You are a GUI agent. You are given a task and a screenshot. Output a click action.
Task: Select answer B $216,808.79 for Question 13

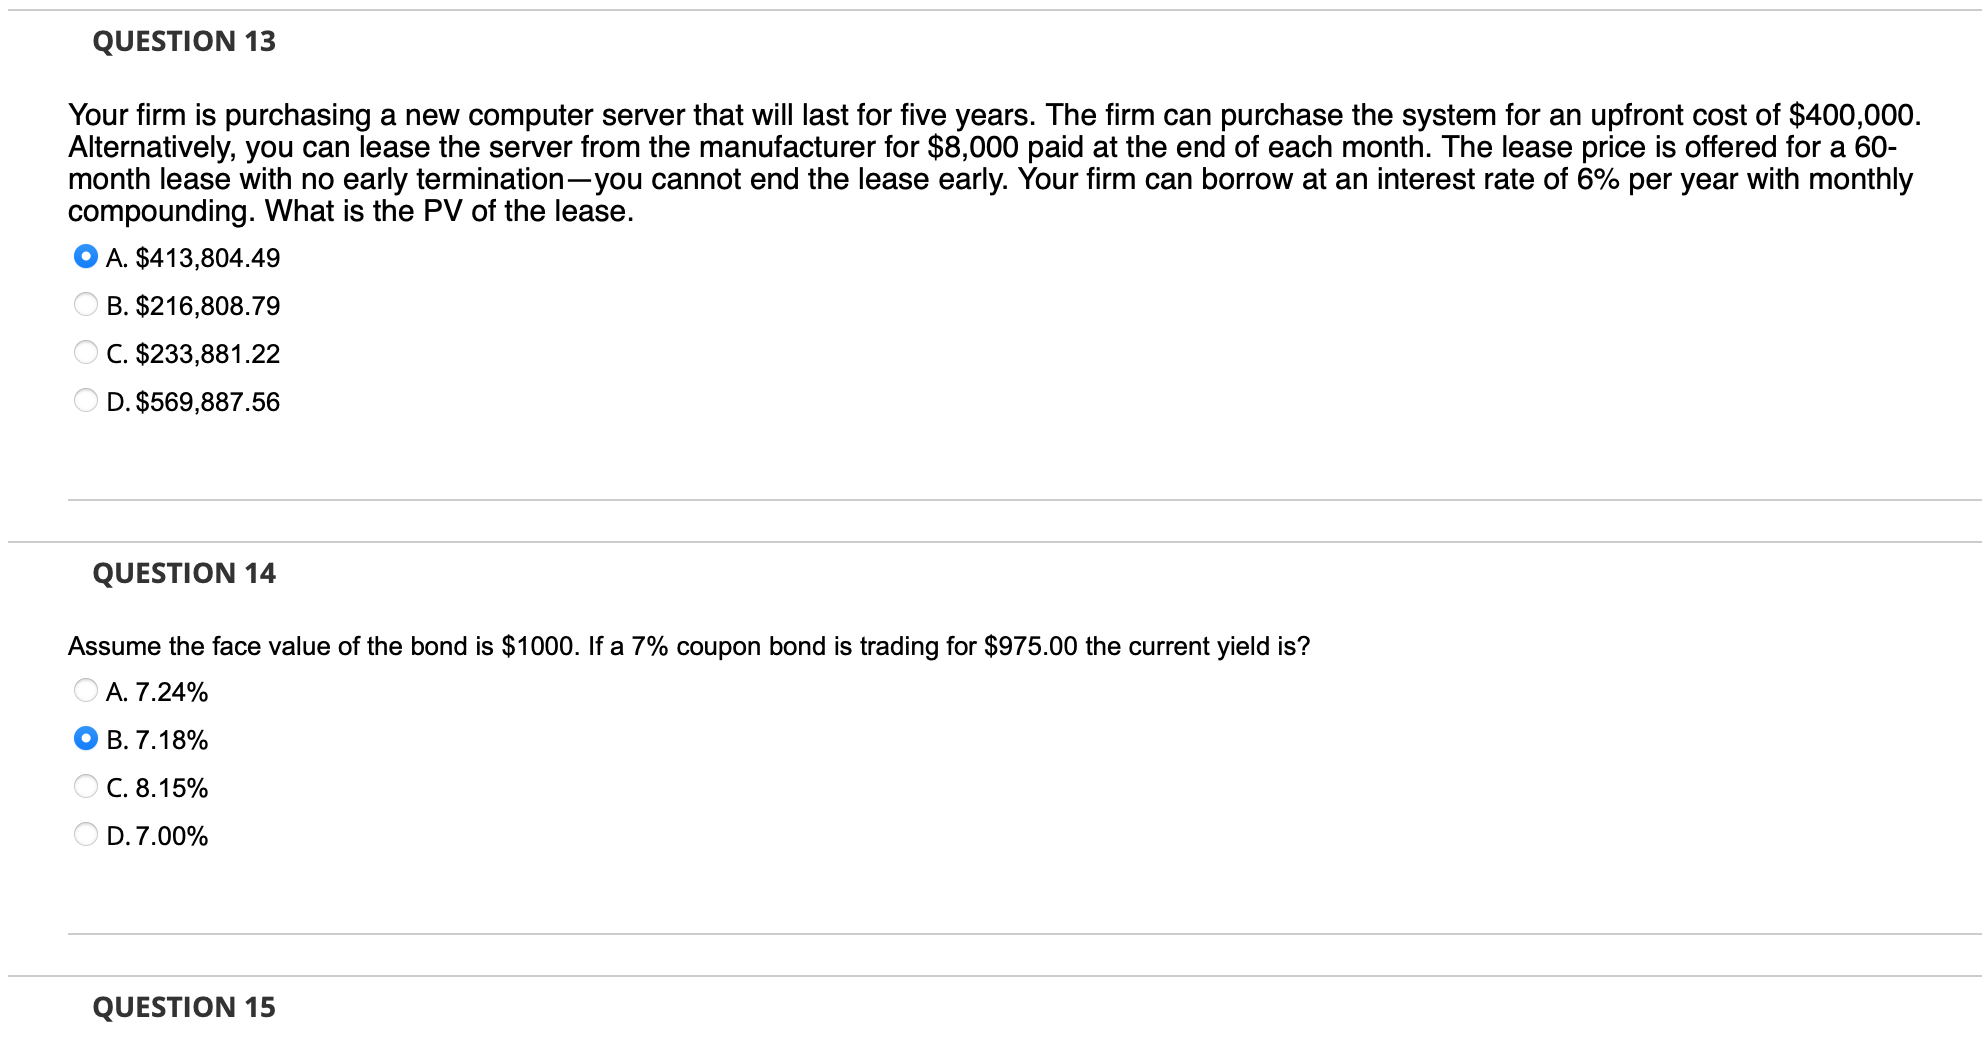(85, 304)
